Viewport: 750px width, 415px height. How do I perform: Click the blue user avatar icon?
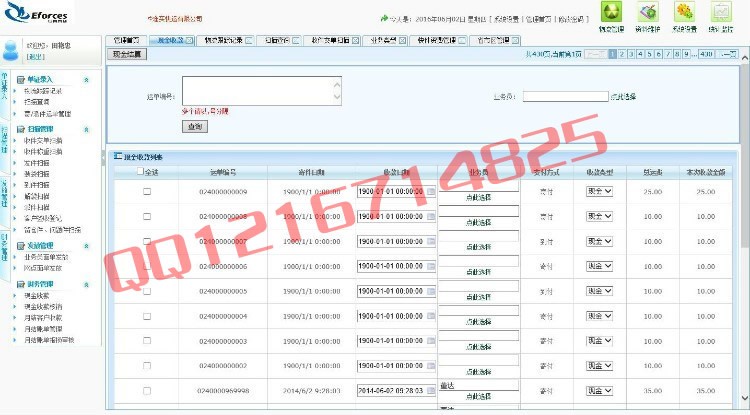11,50
